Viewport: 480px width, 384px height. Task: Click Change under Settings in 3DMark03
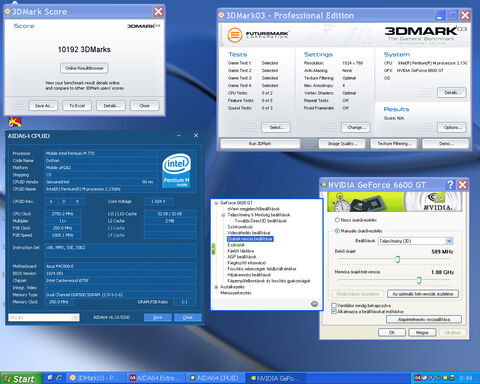356,127
